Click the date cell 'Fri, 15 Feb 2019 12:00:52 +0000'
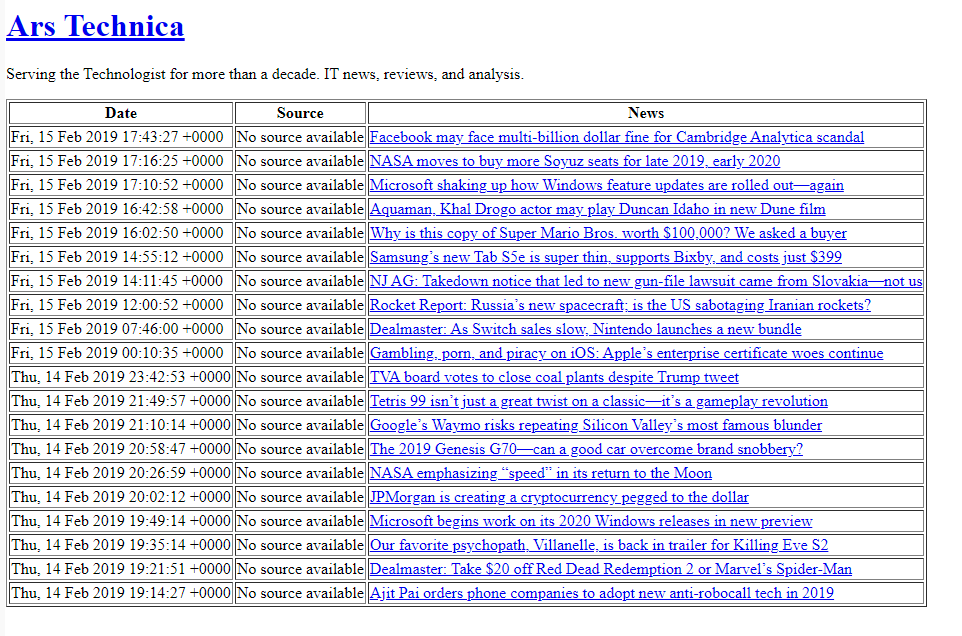This screenshot has width=962, height=636. tap(121, 304)
